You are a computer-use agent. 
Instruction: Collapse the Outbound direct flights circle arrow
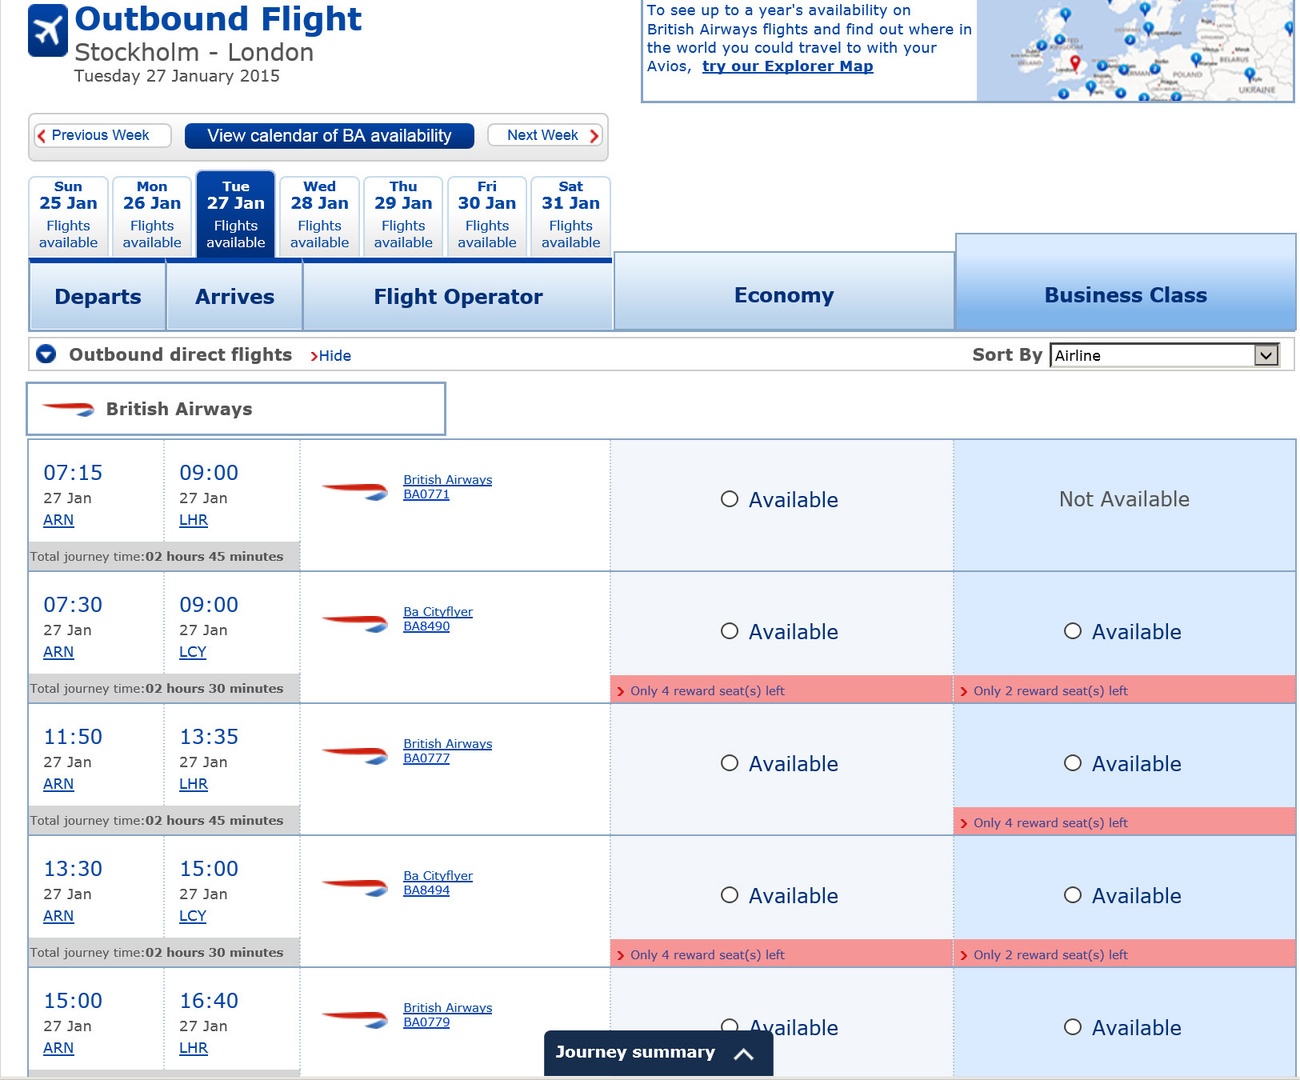46,354
